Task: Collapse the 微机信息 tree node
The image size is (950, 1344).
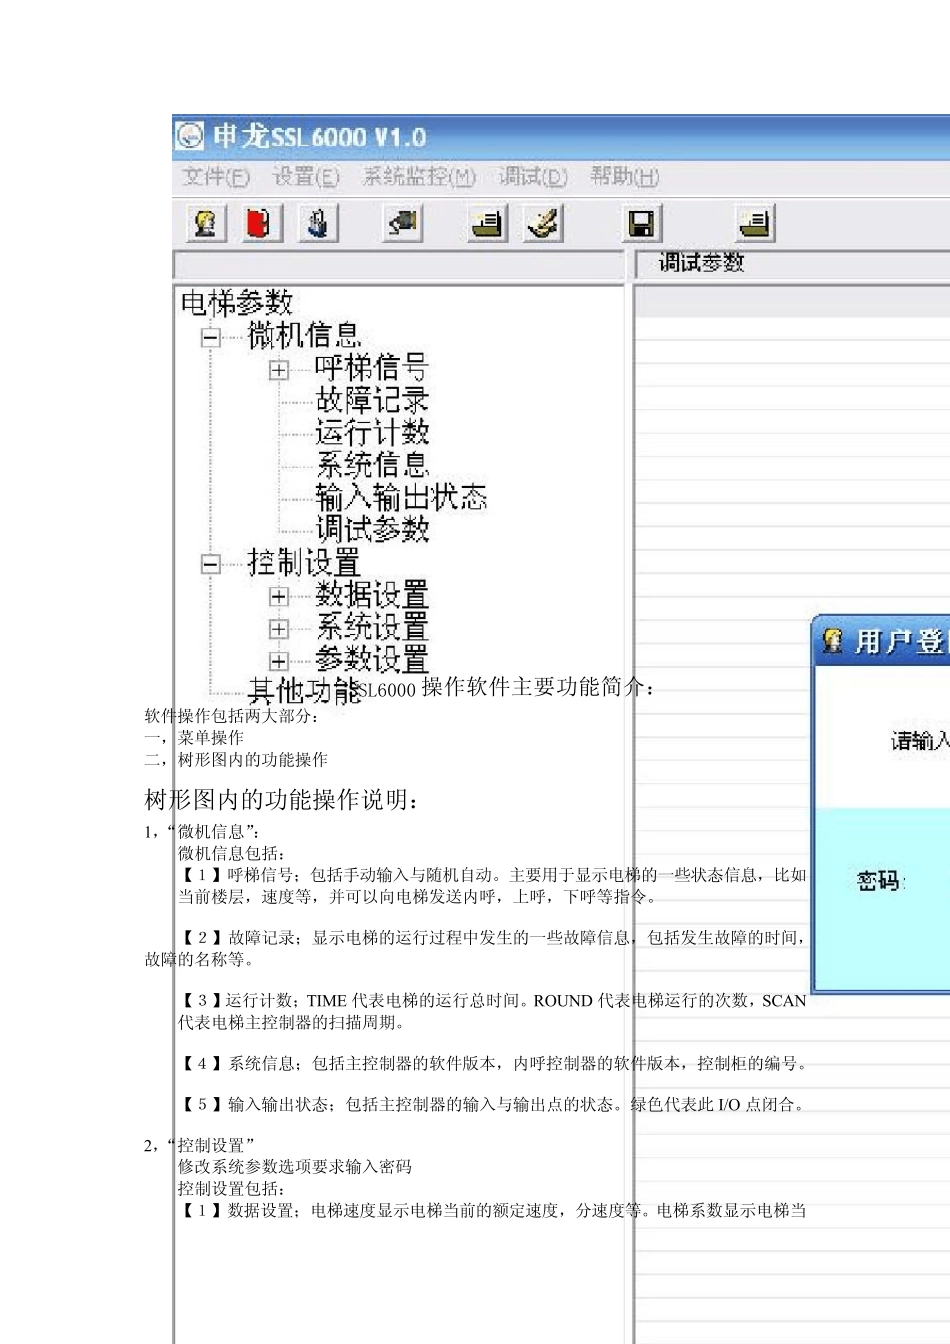Action: pyautogui.click(x=210, y=337)
